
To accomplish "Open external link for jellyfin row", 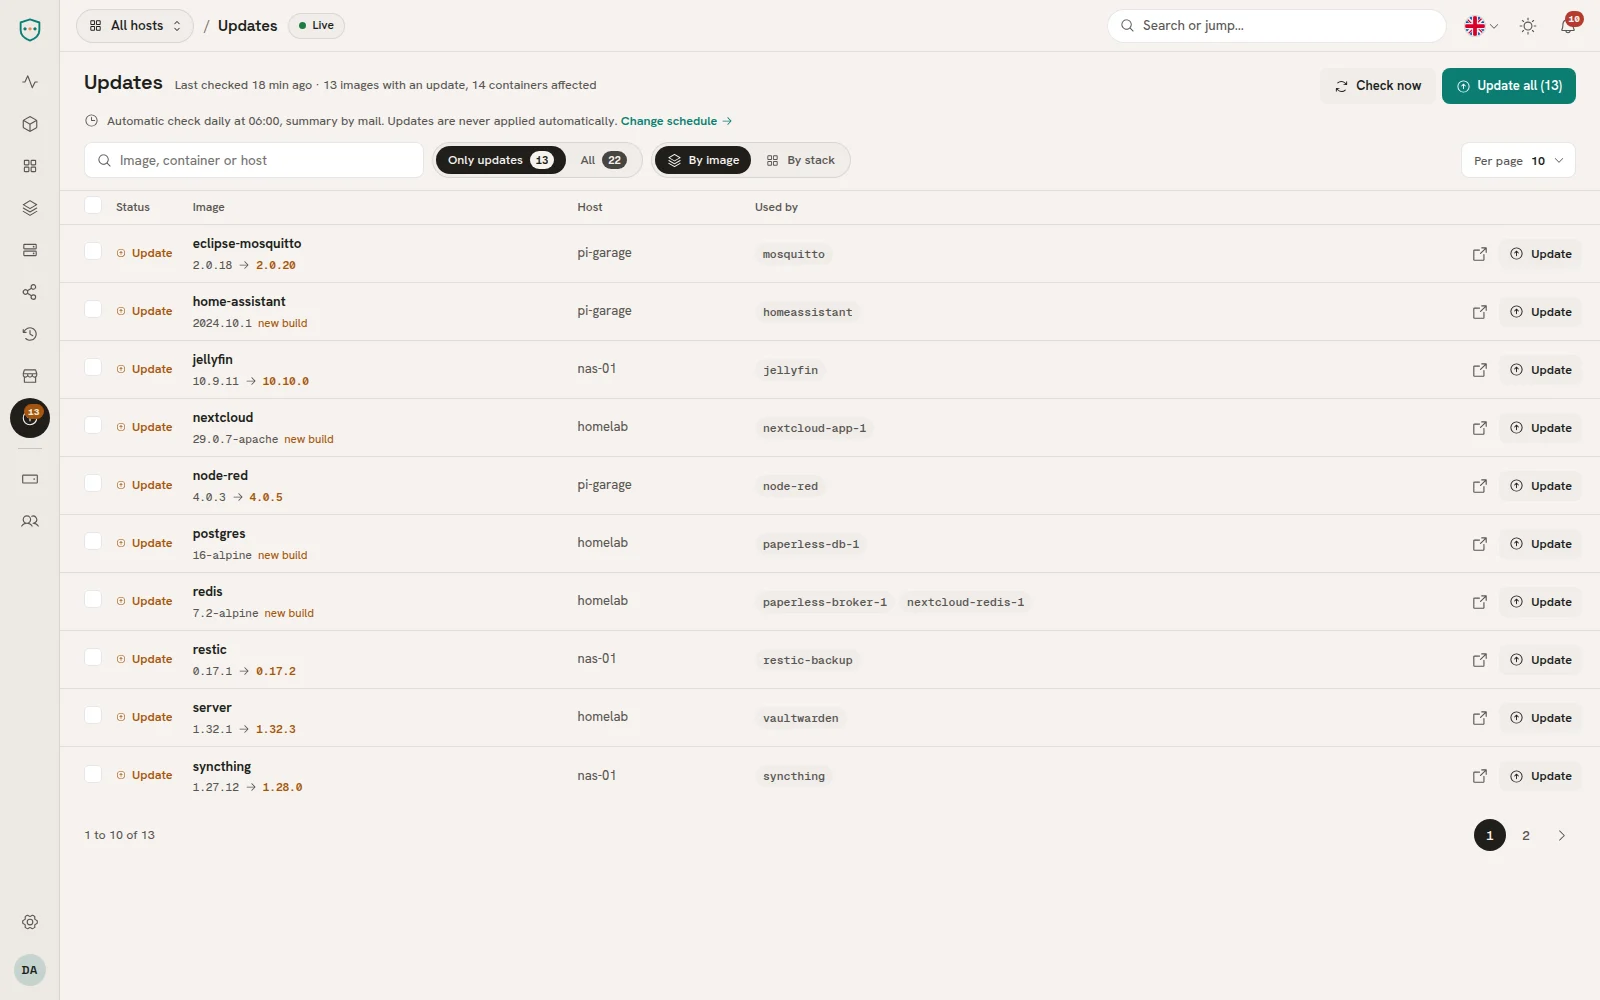I will click(x=1480, y=370).
